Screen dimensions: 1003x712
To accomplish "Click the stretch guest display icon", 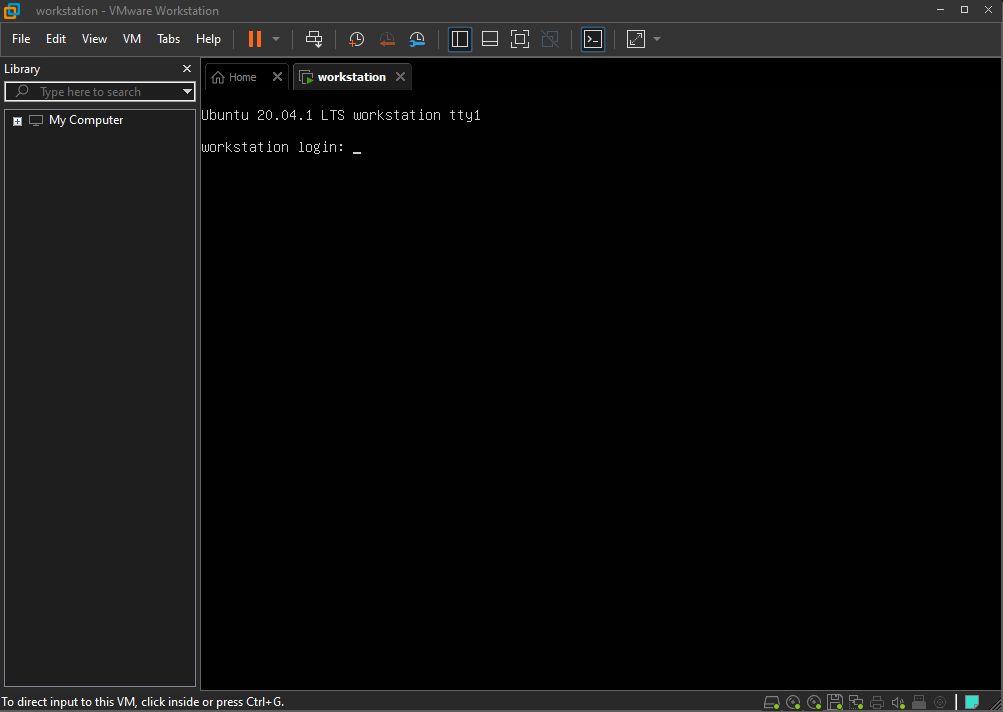I will click(x=636, y=39).
